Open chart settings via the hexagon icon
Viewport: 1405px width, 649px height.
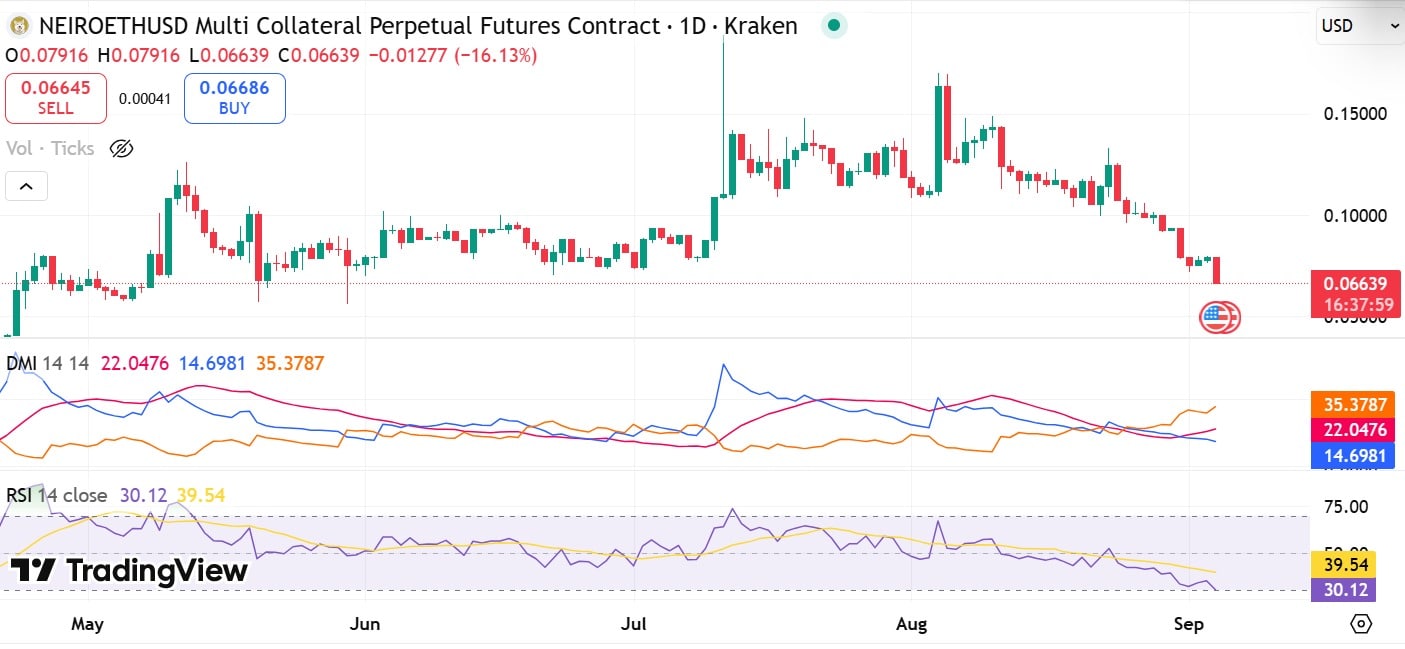pos(1359,622)
